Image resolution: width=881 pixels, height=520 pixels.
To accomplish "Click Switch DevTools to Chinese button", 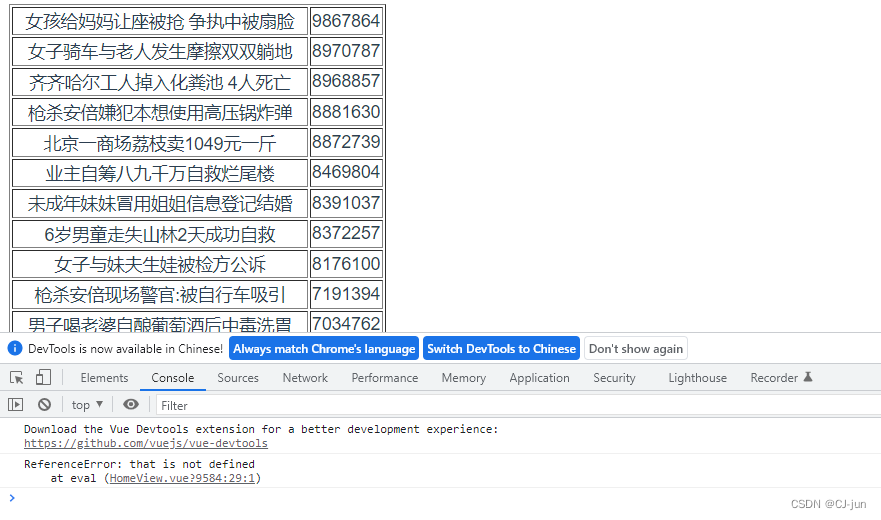I will click(x=501, y=349).
